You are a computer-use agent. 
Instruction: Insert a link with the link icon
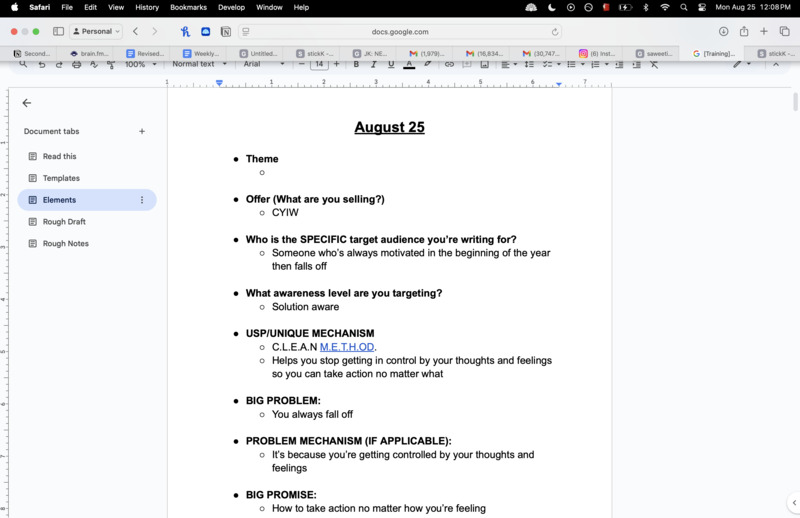449,64
